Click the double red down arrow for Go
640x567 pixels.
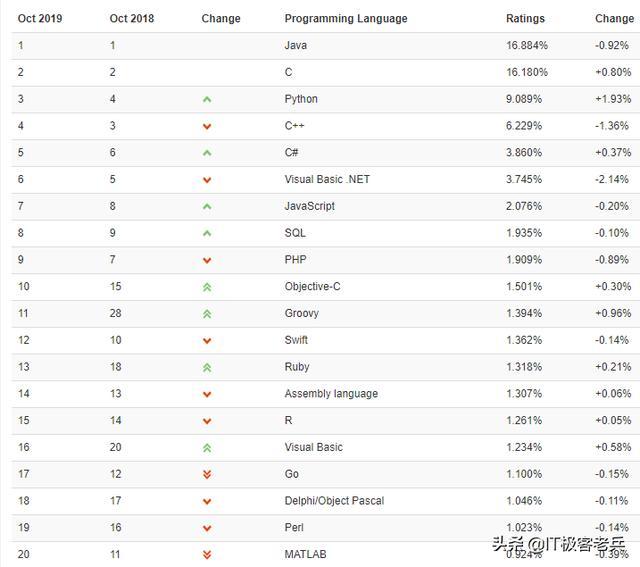(207, 474)
